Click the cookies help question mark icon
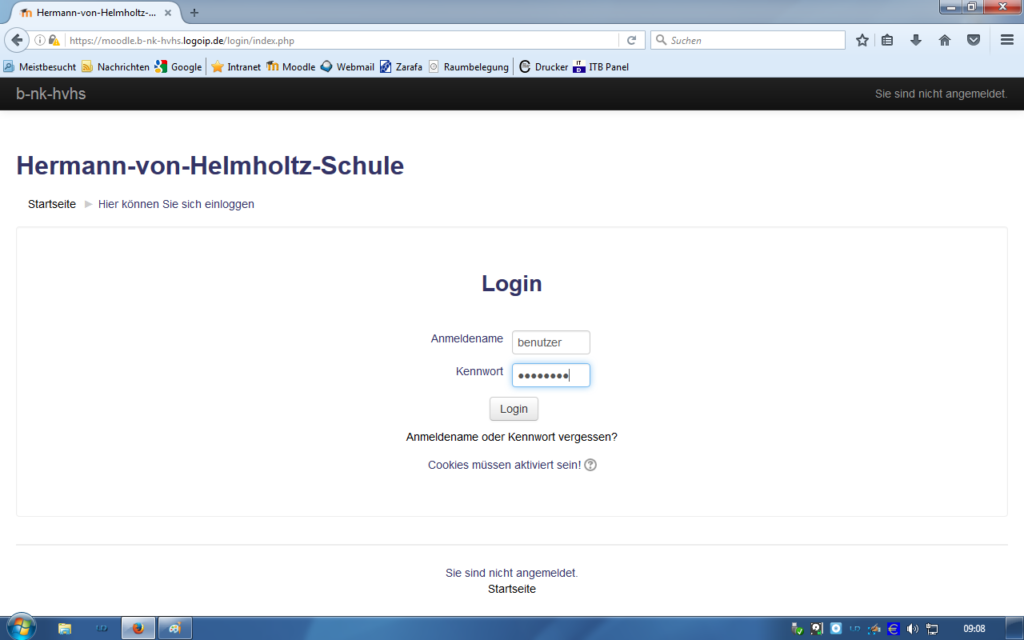 (590, 465)
